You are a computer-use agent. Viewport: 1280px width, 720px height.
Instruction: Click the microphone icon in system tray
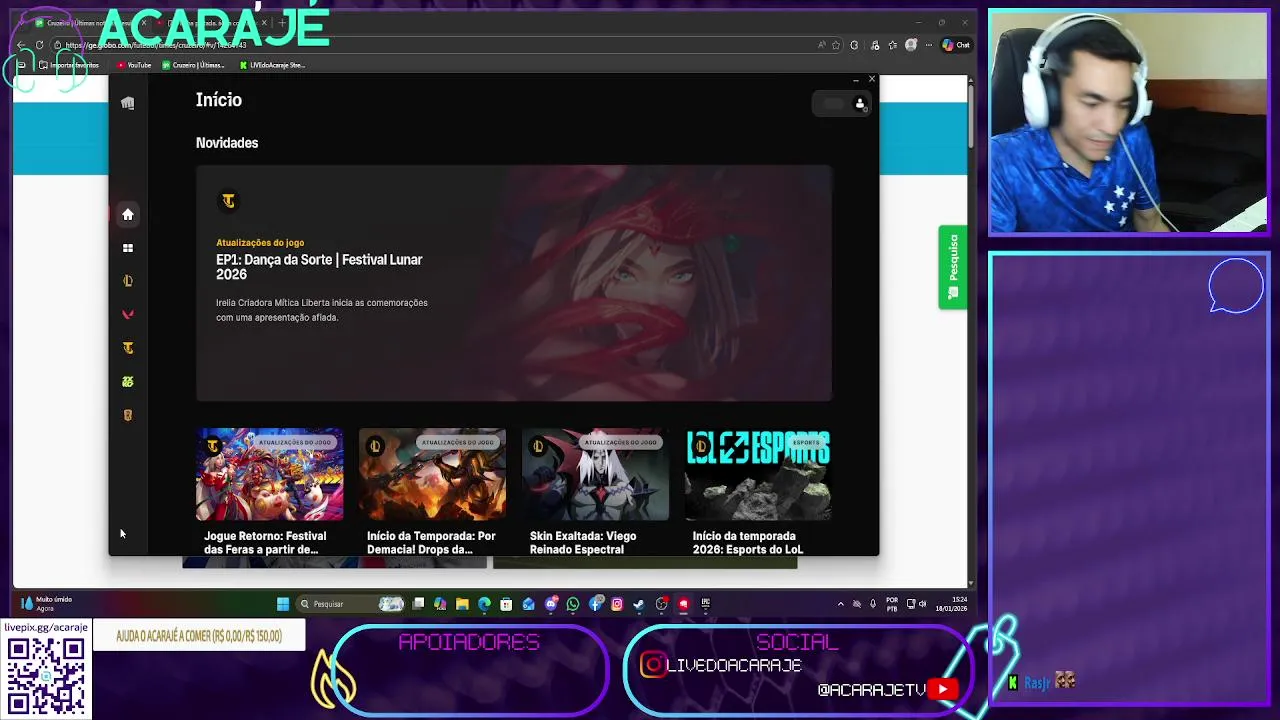(873, 603)
